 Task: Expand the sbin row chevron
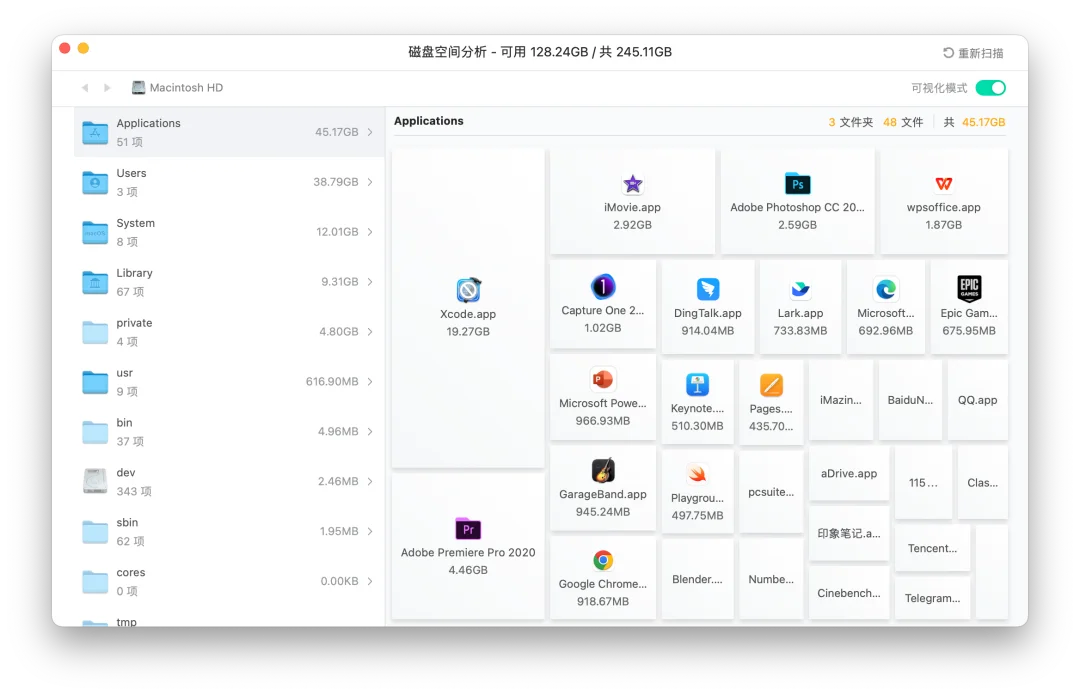(370, 531)
